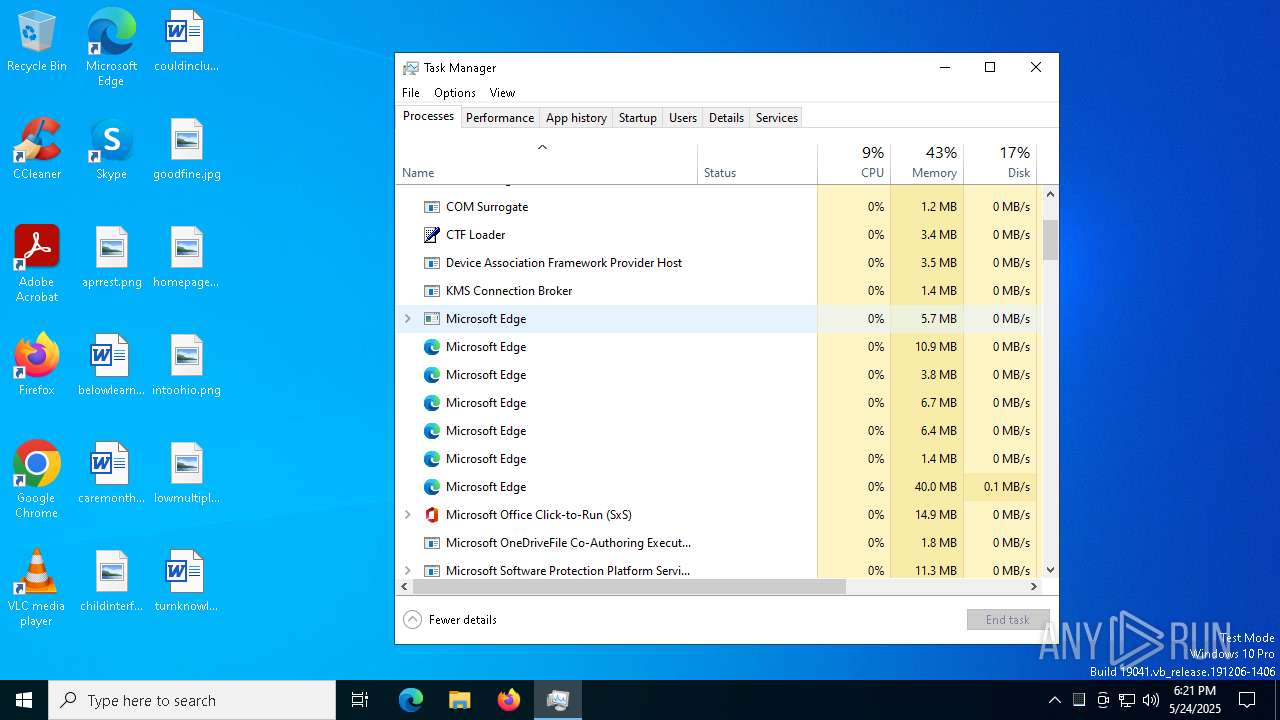
Task: Select the Microsoft Edge desktop shortcut
Action: [111, 48]
